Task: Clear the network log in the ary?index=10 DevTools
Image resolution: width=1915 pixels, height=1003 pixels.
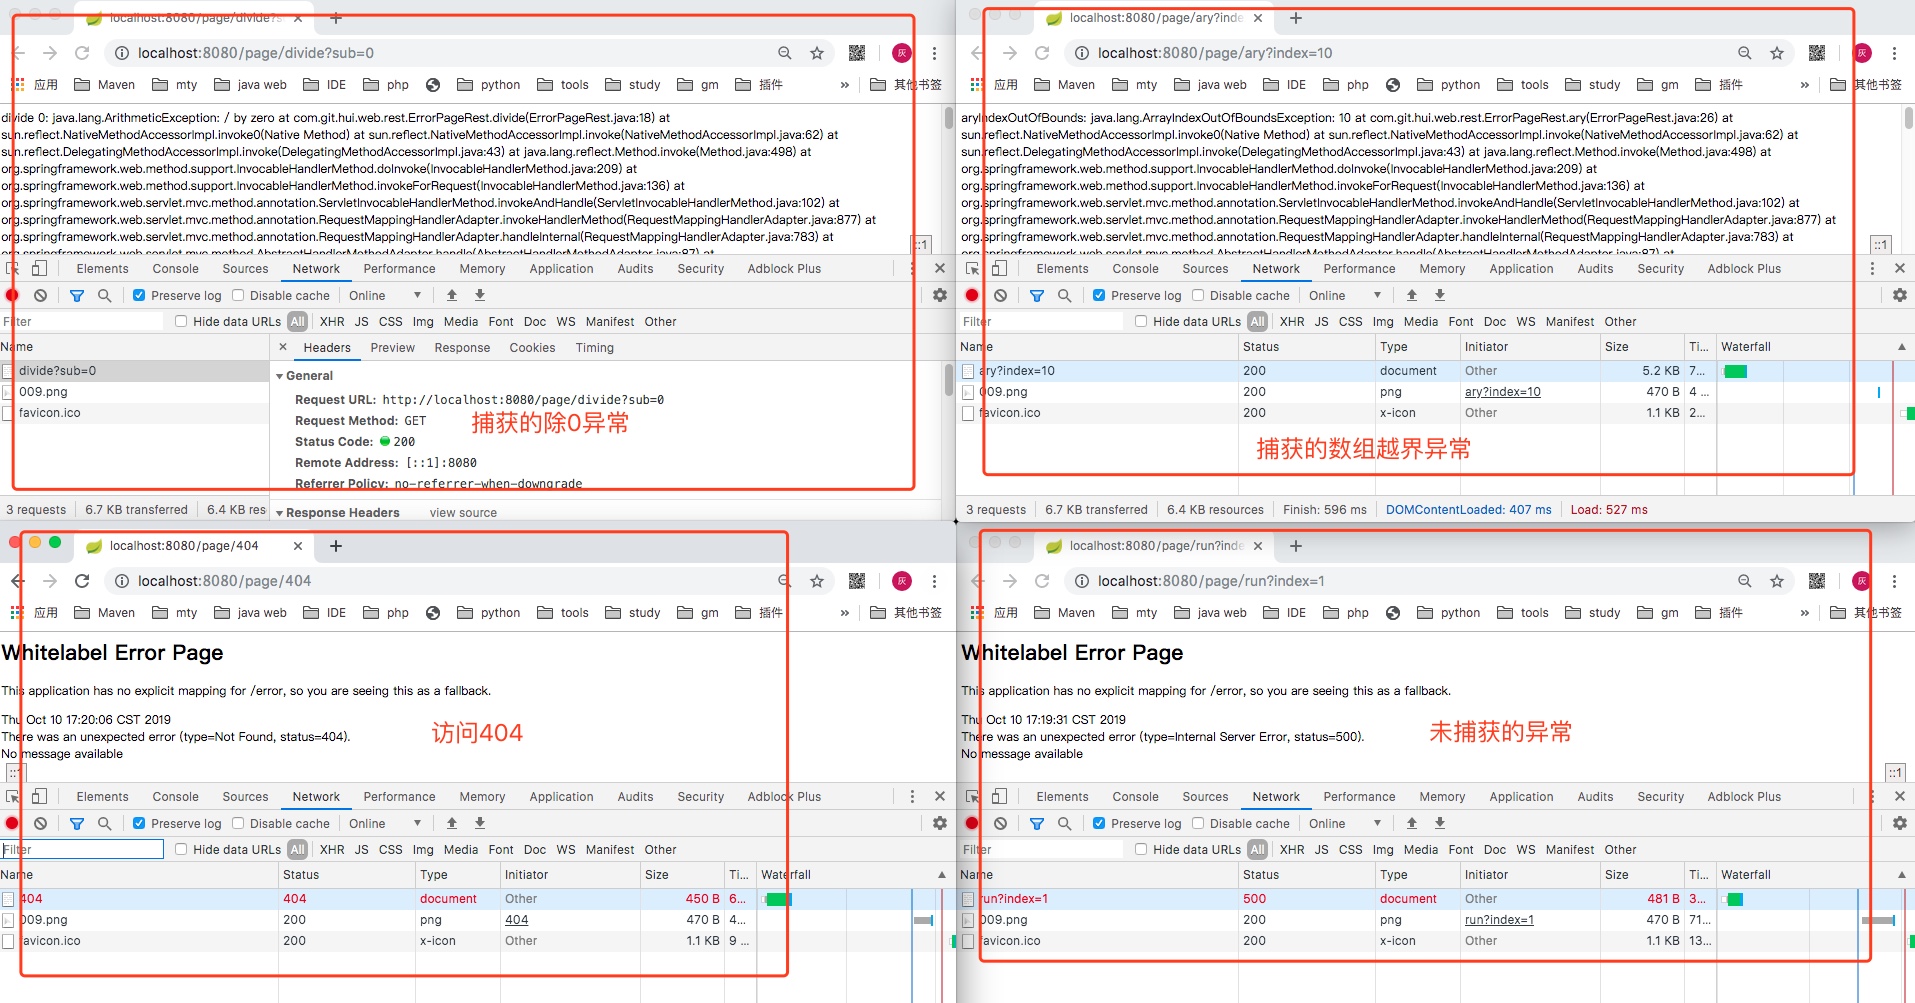Action: [1000, 295]
